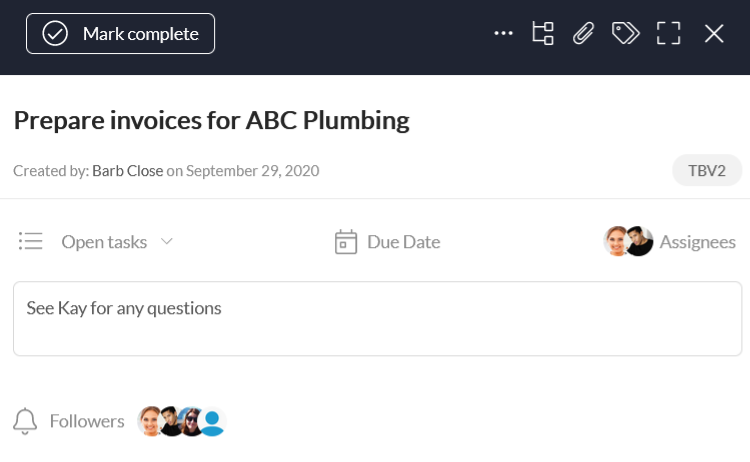750x462 pixels.
Task: Open the Open tasks dropdown
Action: coord(104,242)
